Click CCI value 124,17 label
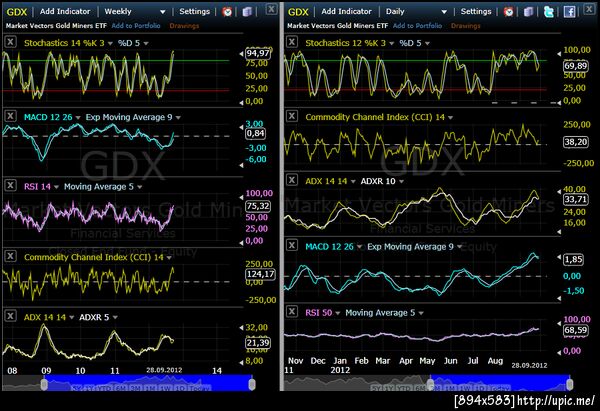The width and height of the screenshot is (600, 411). [260, 274]
